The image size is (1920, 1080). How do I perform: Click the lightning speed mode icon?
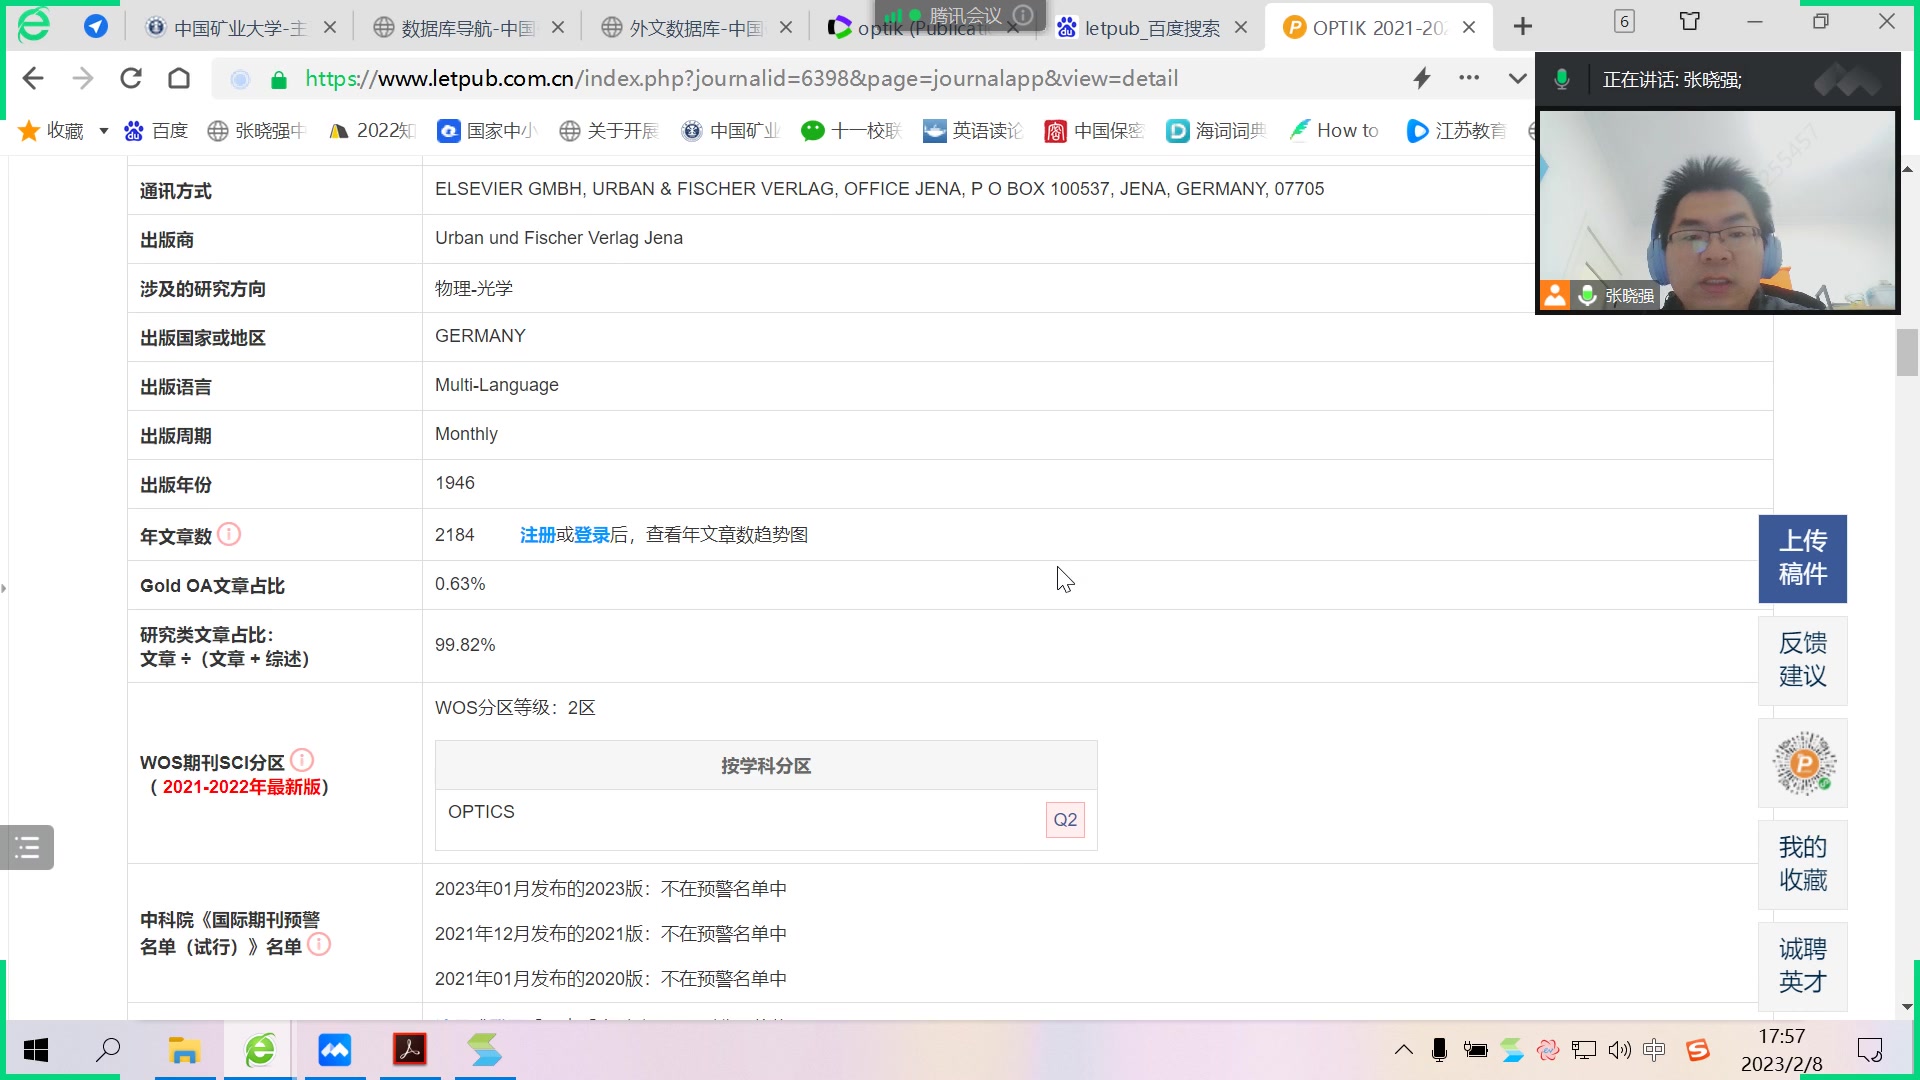pyautogui.click(x=1421, y=78)
